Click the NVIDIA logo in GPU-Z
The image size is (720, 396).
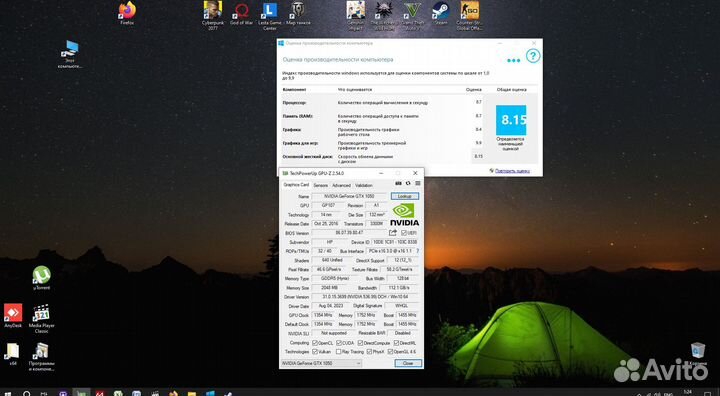[404, 215]
